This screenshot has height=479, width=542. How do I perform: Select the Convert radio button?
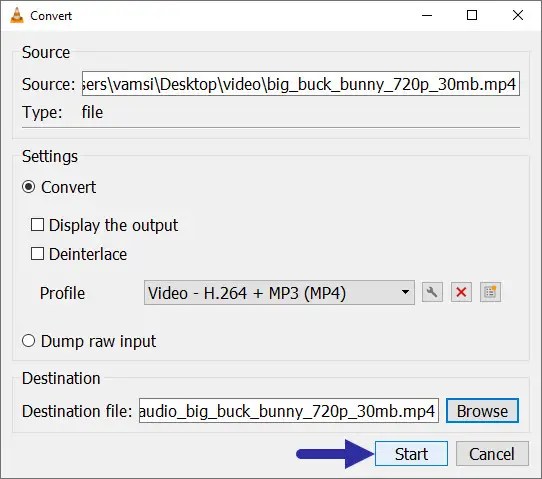coord(28,187)
